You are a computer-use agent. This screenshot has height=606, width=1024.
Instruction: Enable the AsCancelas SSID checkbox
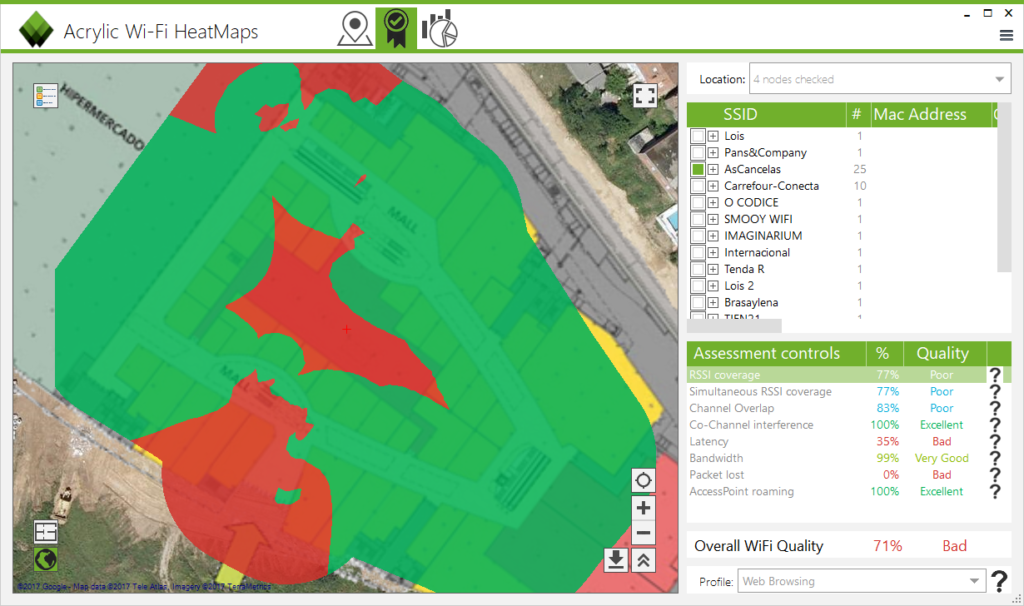700,168
